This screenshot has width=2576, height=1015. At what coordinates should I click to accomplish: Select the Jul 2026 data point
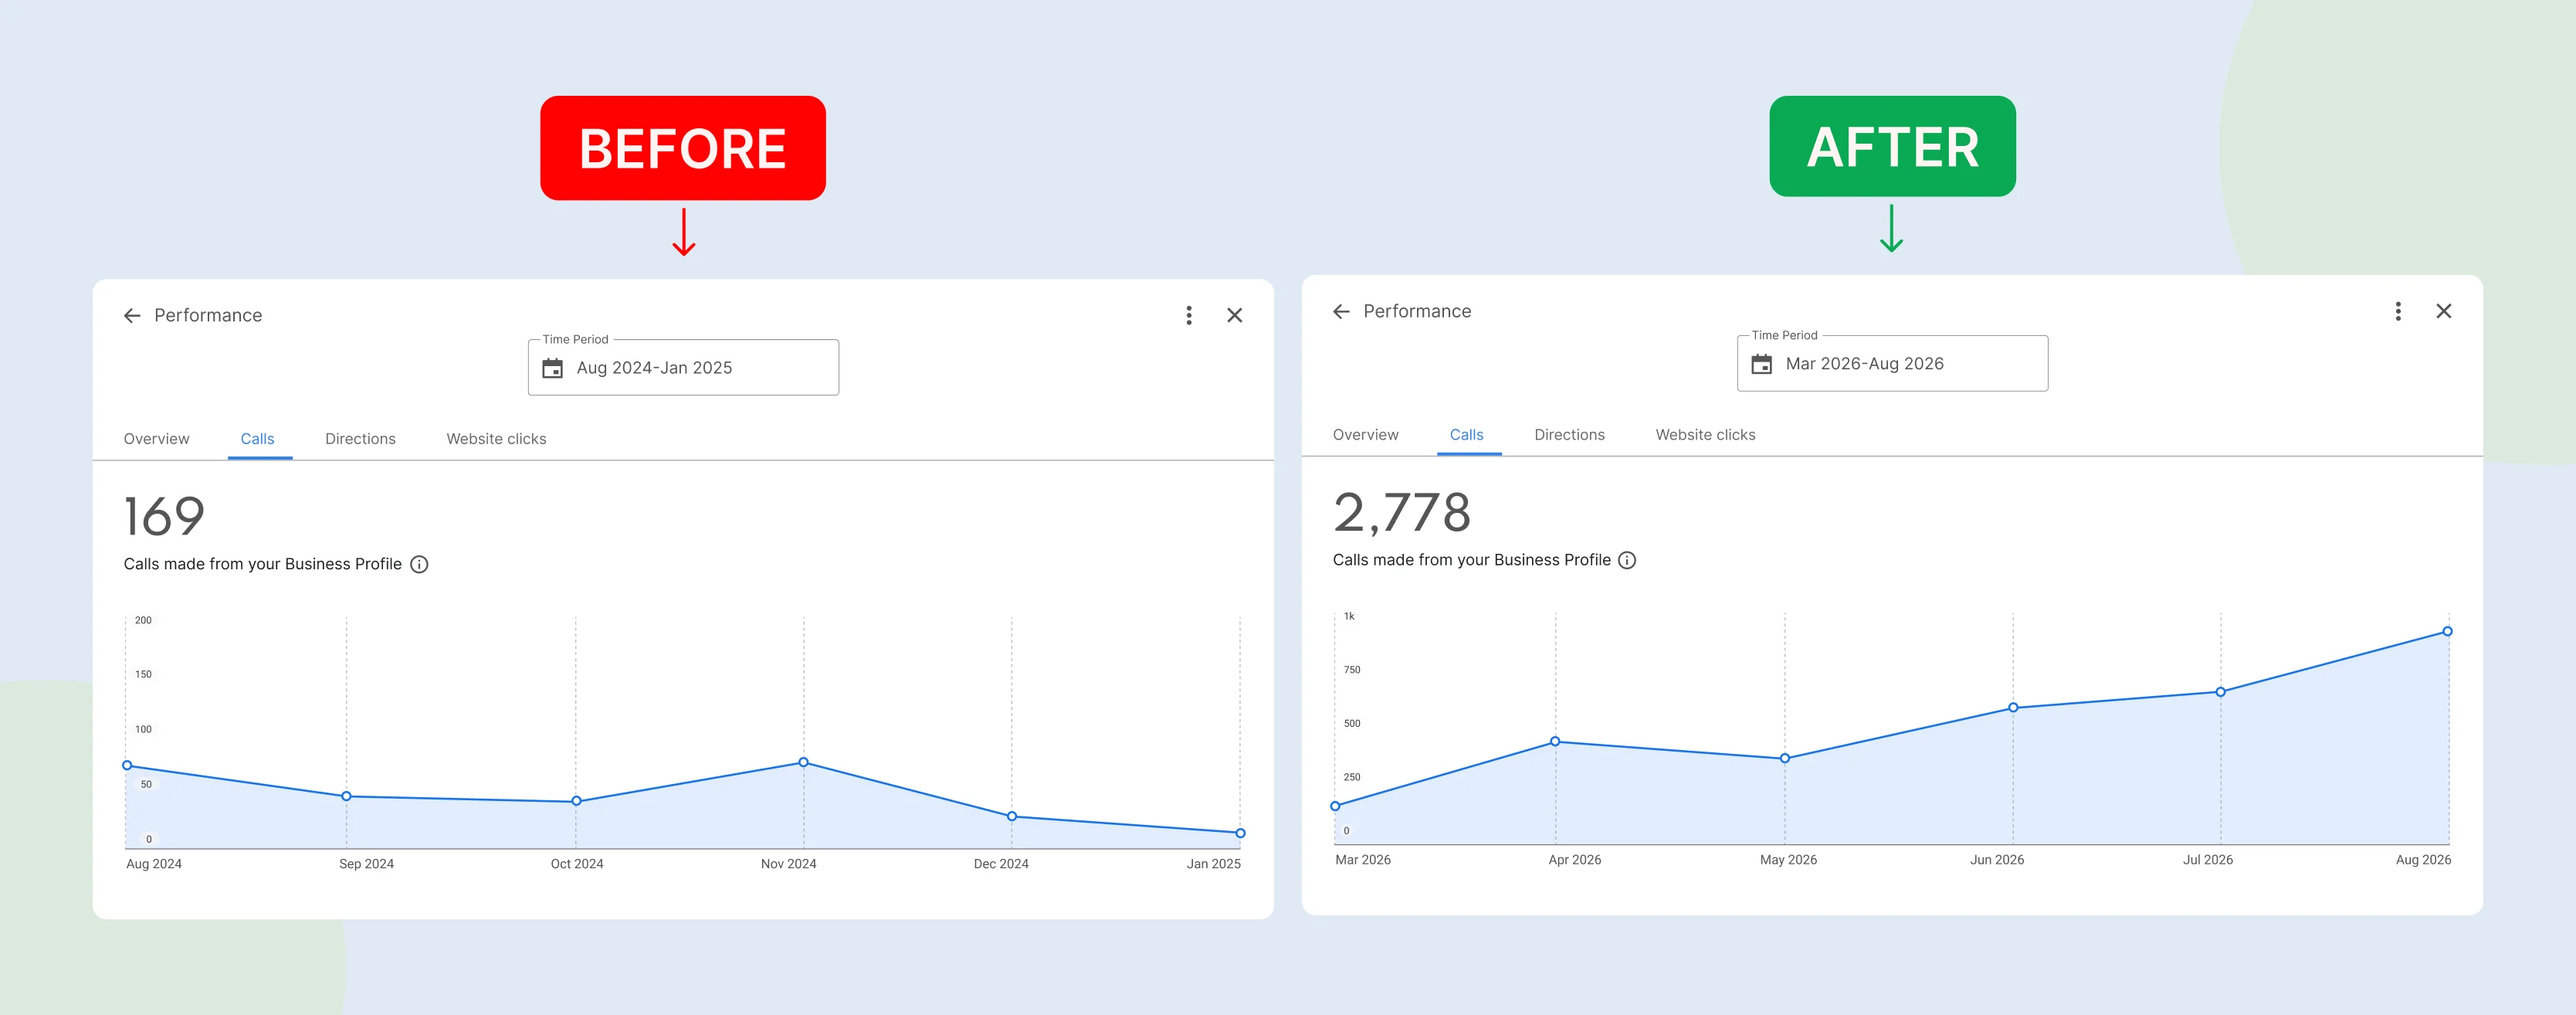pos(2221,692)
